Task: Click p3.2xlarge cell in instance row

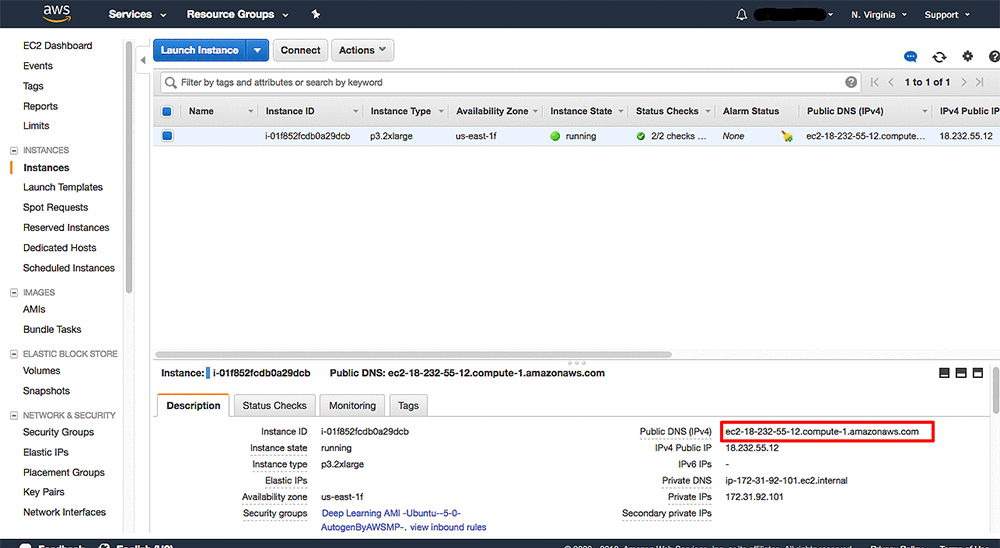Action: coord(391,136)
